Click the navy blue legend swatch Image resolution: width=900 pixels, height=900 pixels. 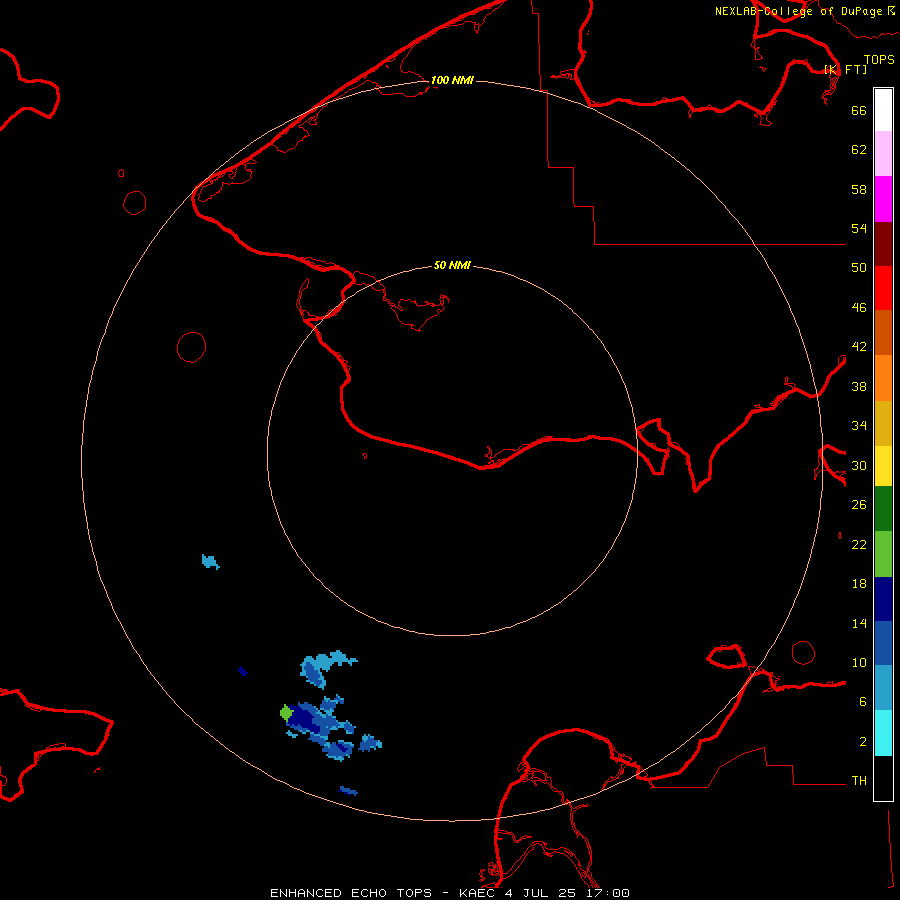[883, 599]
